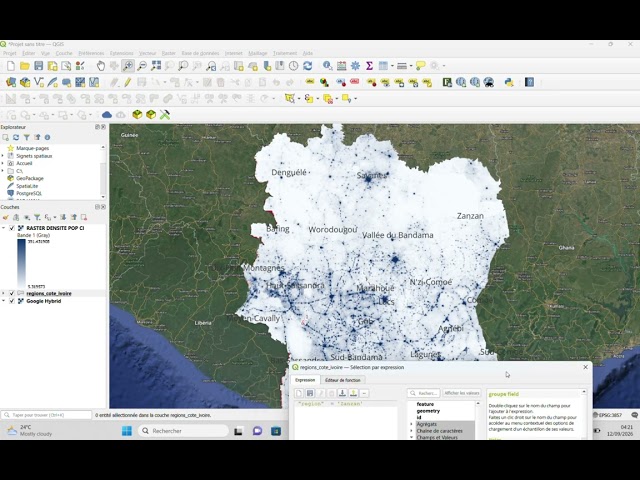Switch to the Éditeur de fonction tab
Screen dimensions: 640x480
coord(342,380)
